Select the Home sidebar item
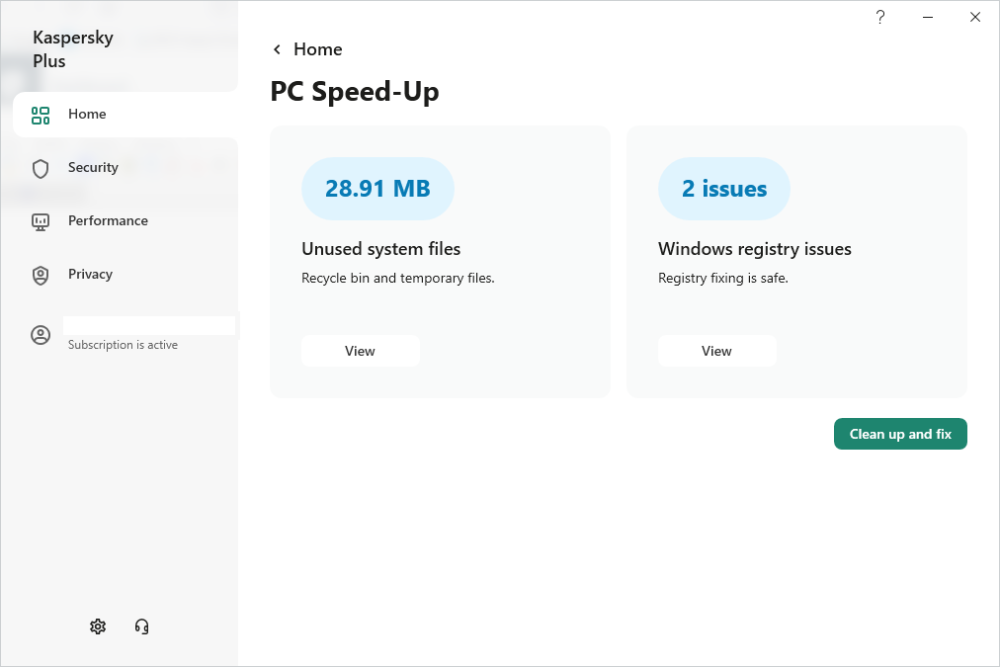The image size is (1000, 667). pos(87,114)
